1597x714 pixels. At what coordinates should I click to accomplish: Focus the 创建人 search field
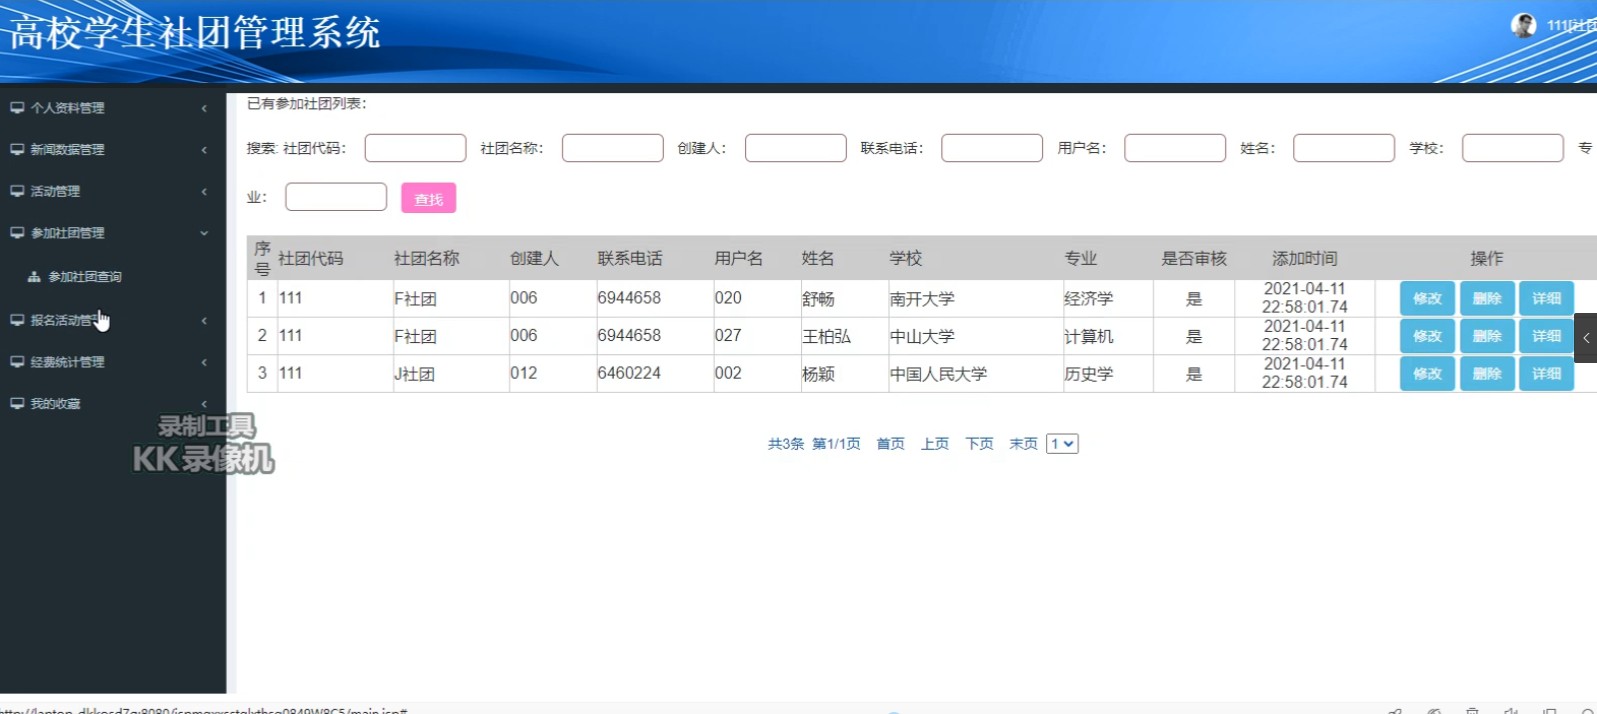tap(795, 148)
